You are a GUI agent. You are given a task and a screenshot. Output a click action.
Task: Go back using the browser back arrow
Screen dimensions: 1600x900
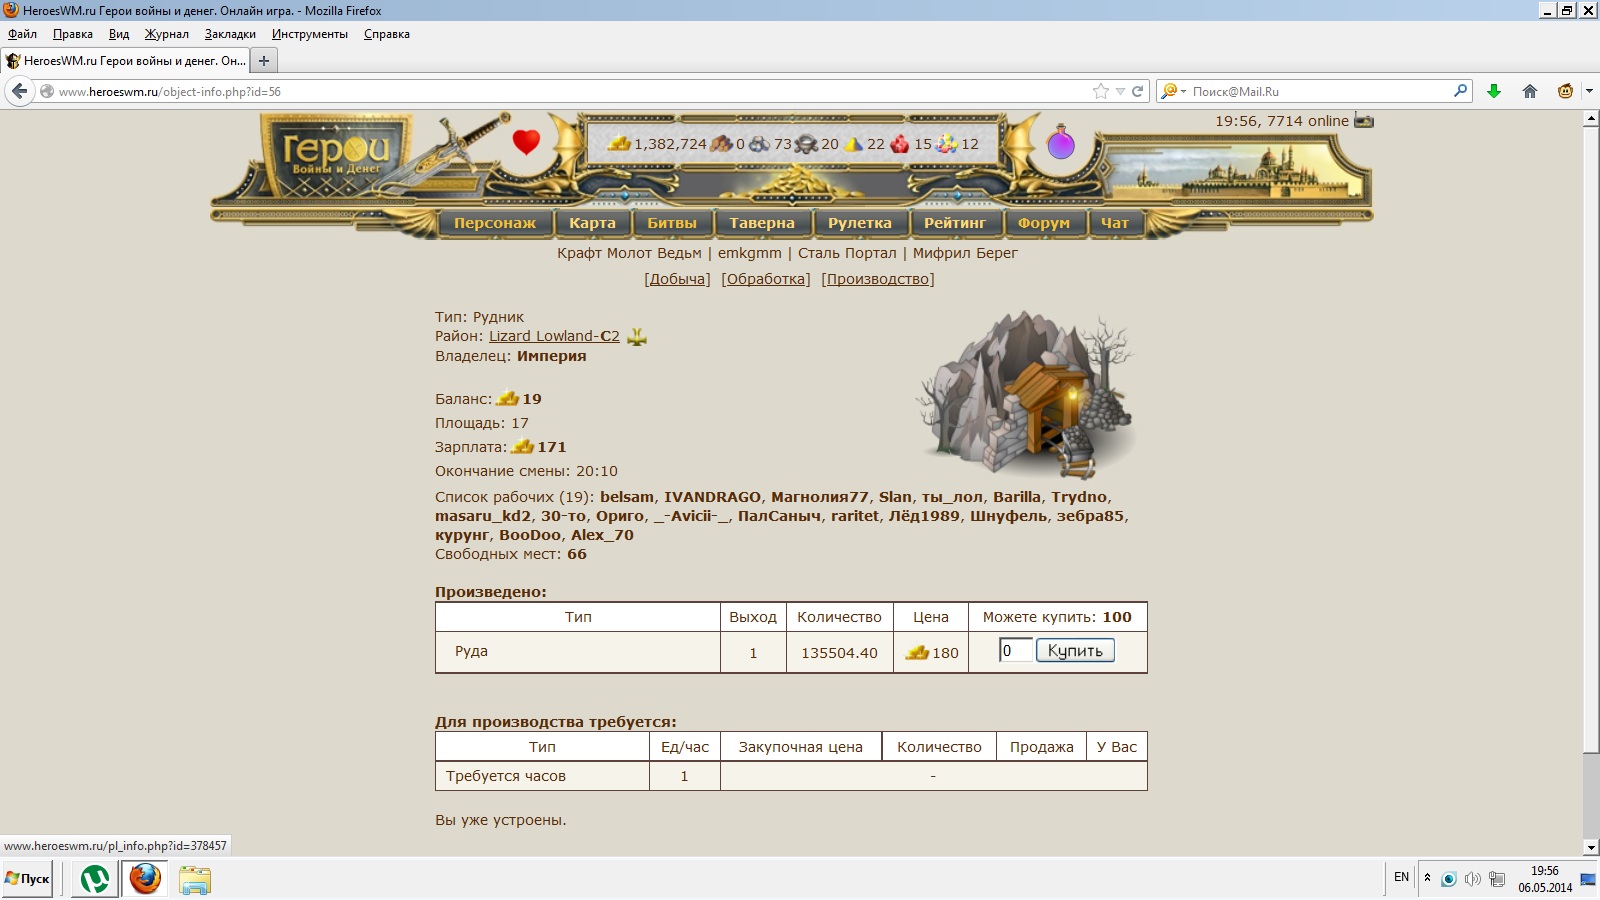click(x=20, y=91)
